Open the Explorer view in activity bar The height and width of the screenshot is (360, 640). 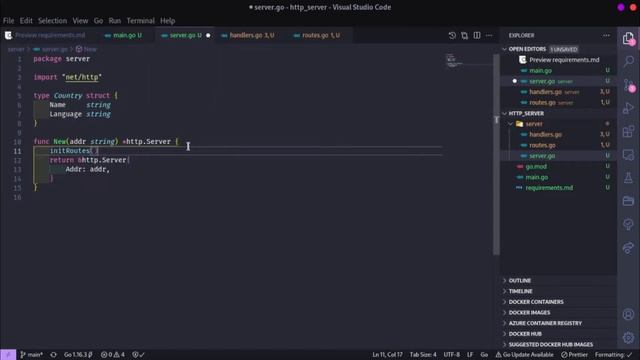point(629,39)
